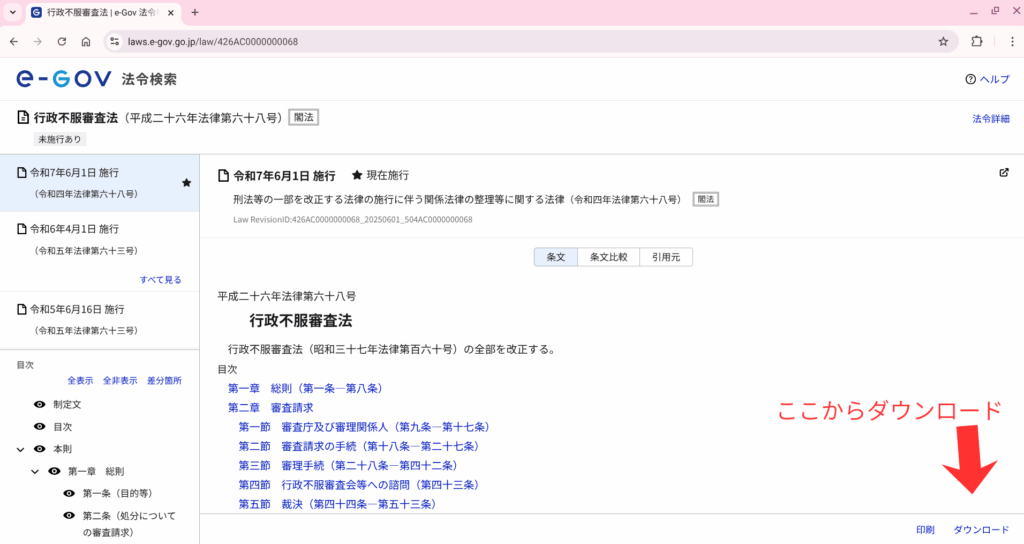Click the browser address bar URL
Image resolution: width=1024 pixels, height=544 pixels.
[213, 42]
